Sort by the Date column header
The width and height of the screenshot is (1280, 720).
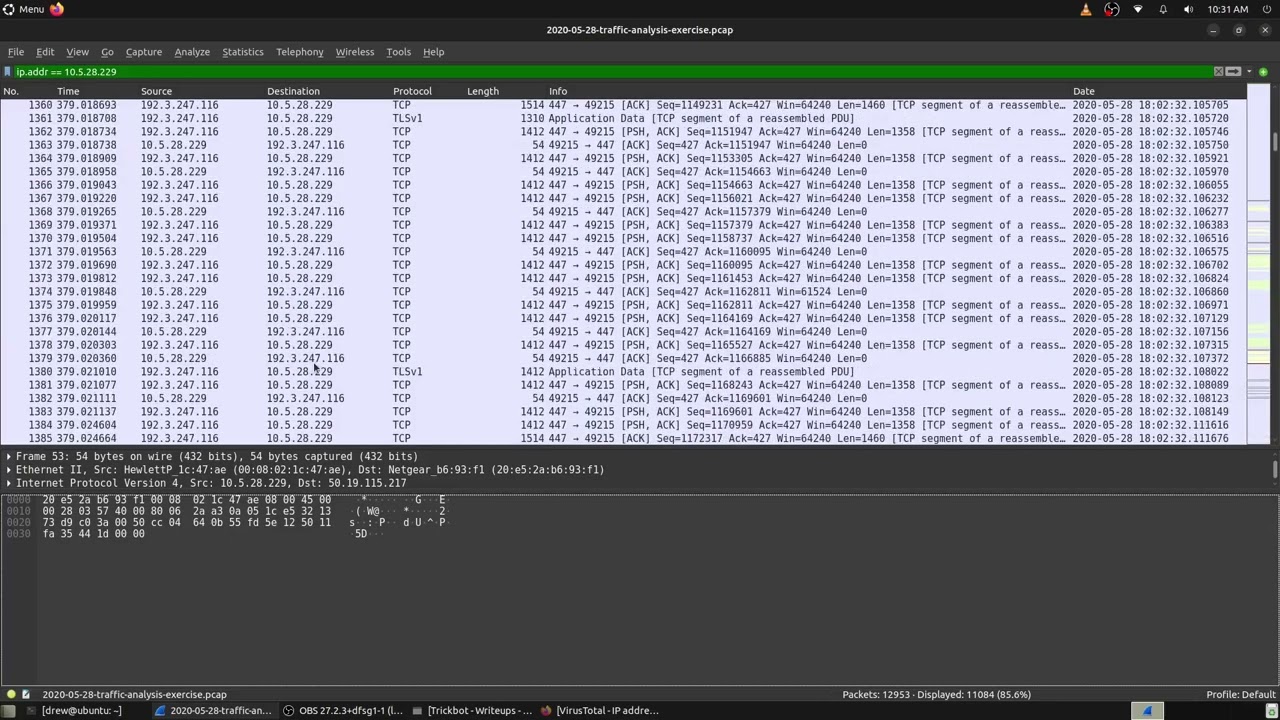(1084, 91)
